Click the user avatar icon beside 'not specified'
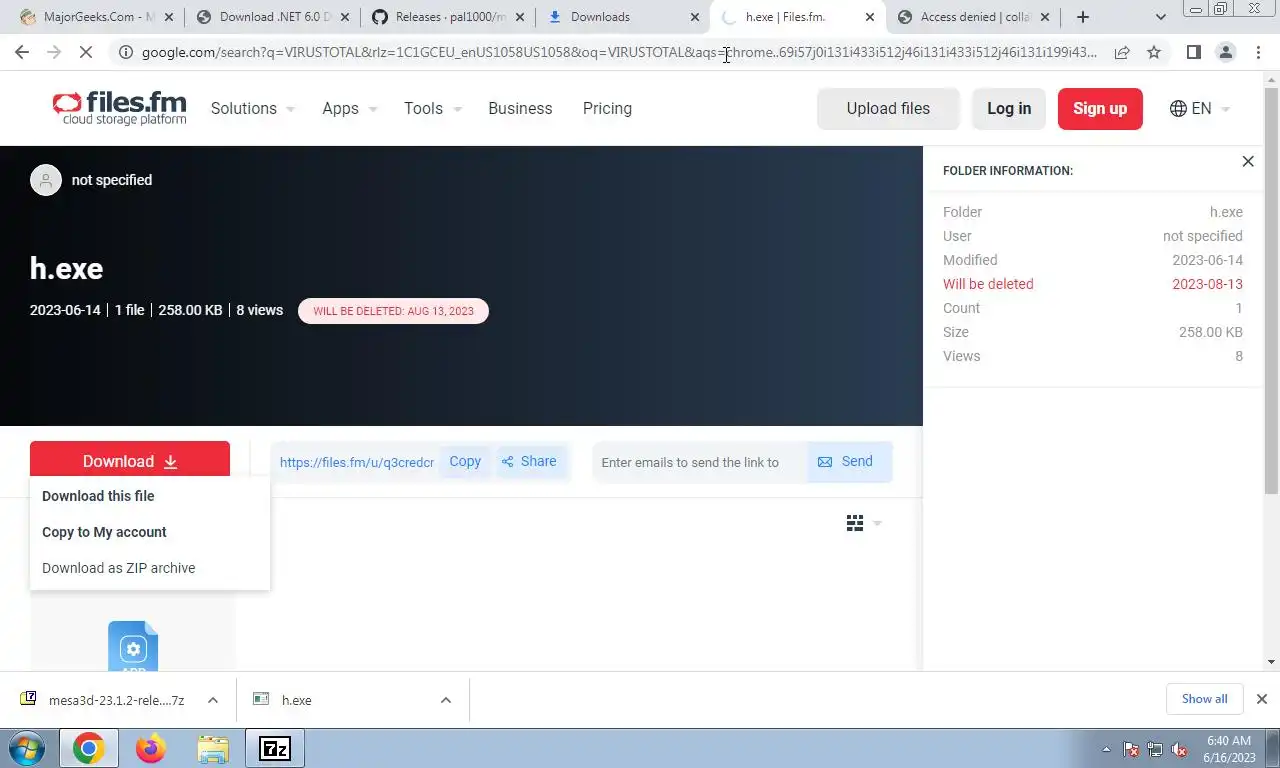Image resolution: width=1280 pixels, height=768 pixels. pos(46,180)
